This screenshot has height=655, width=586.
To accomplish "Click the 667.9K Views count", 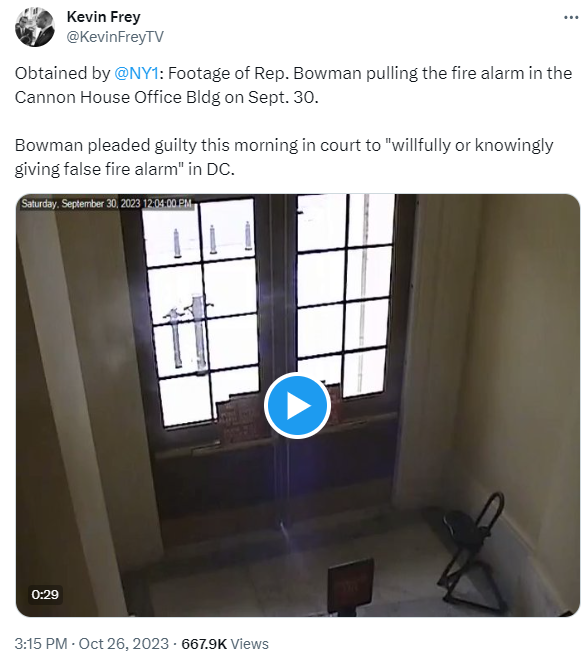I will pos(225,643).
